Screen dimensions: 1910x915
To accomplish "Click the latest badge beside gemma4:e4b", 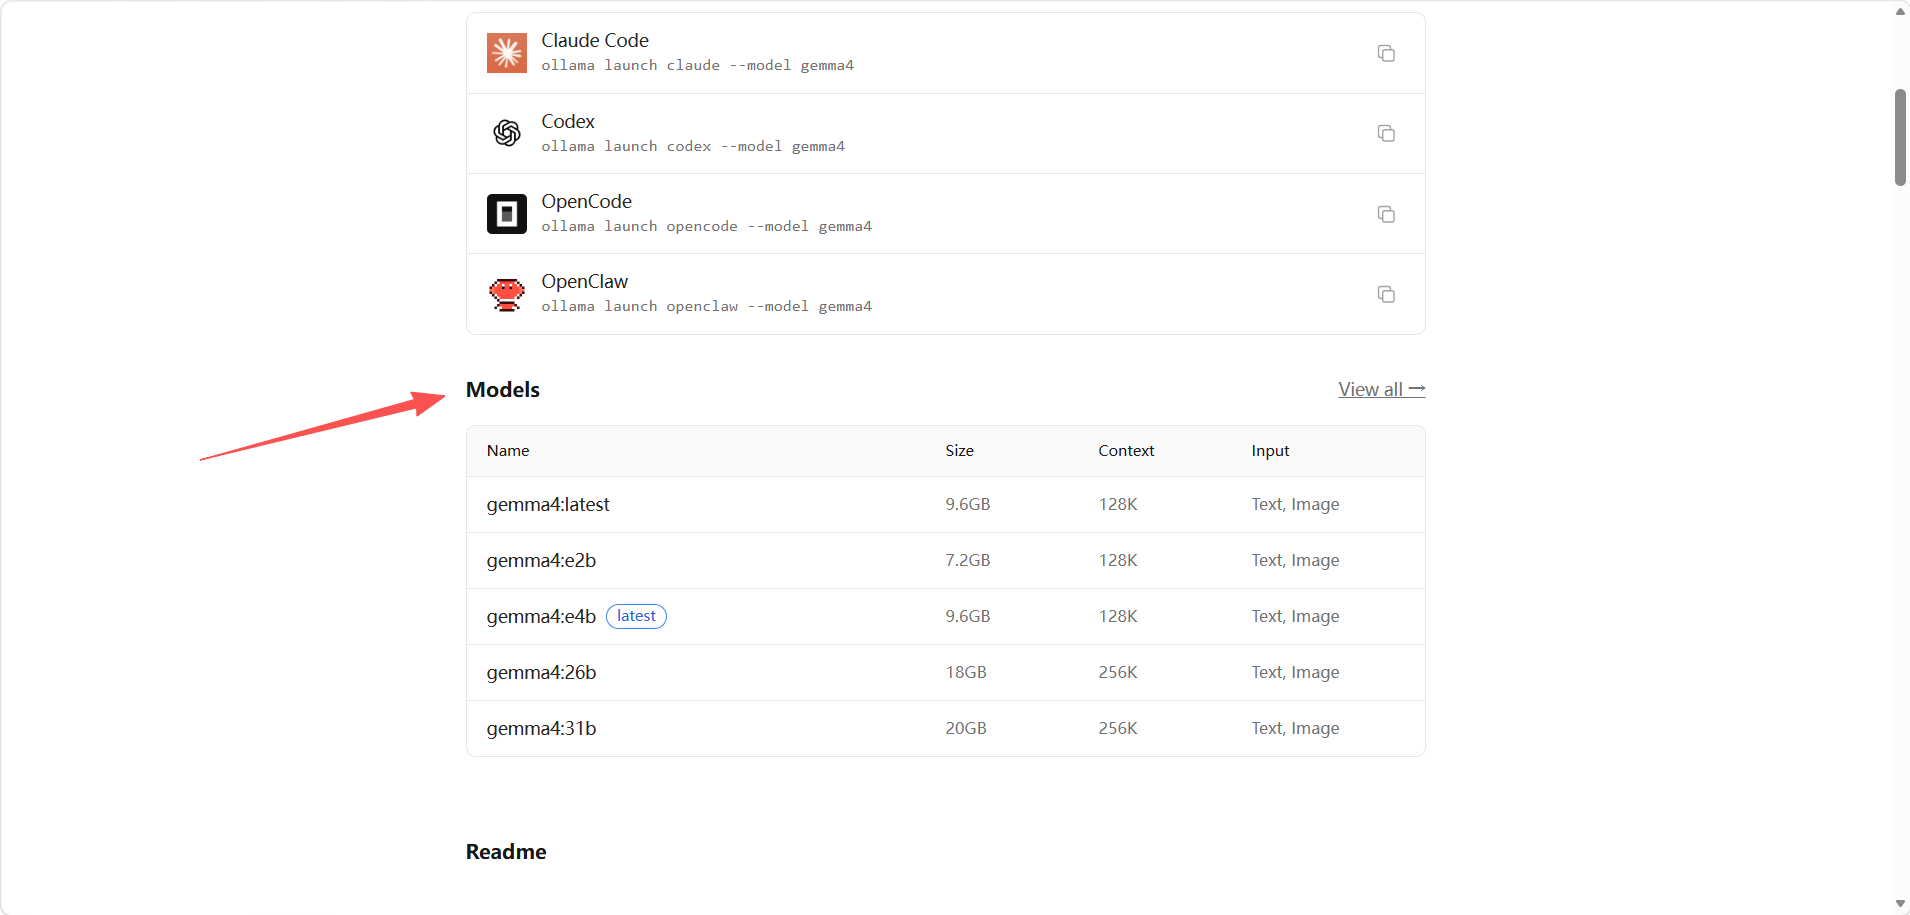I will coord(636,616).
